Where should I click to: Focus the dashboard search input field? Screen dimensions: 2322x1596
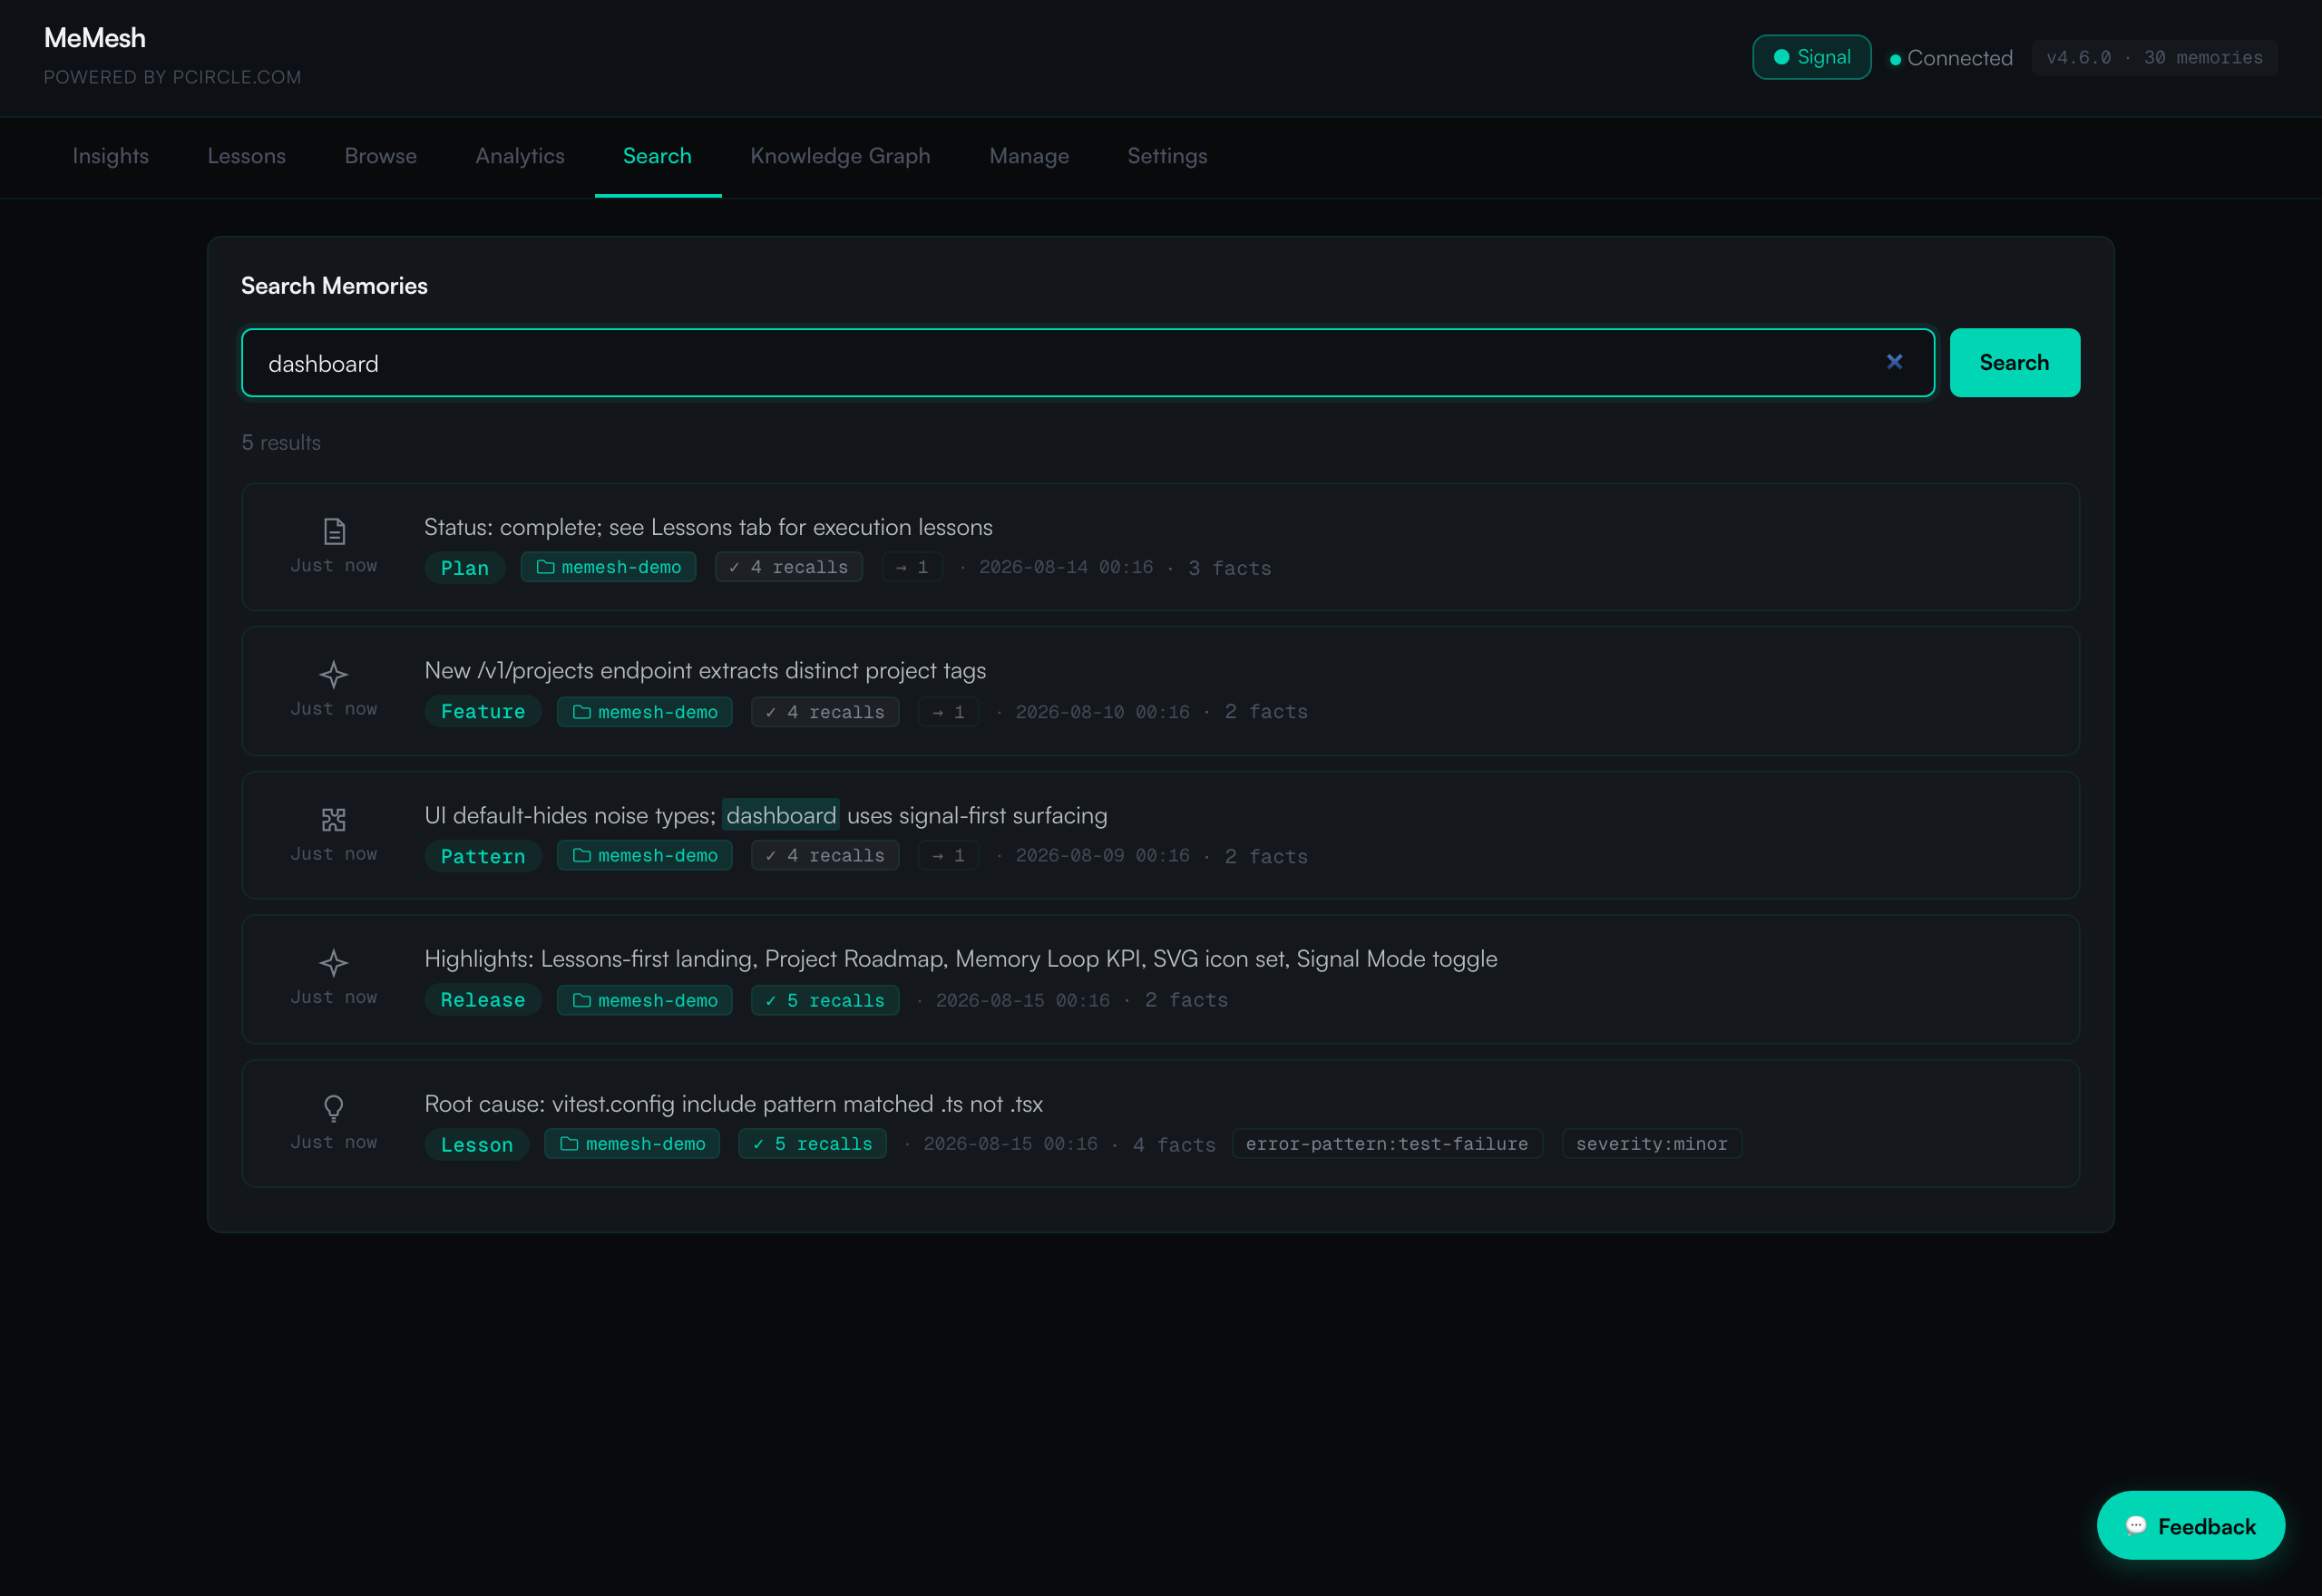(1088, 362)
